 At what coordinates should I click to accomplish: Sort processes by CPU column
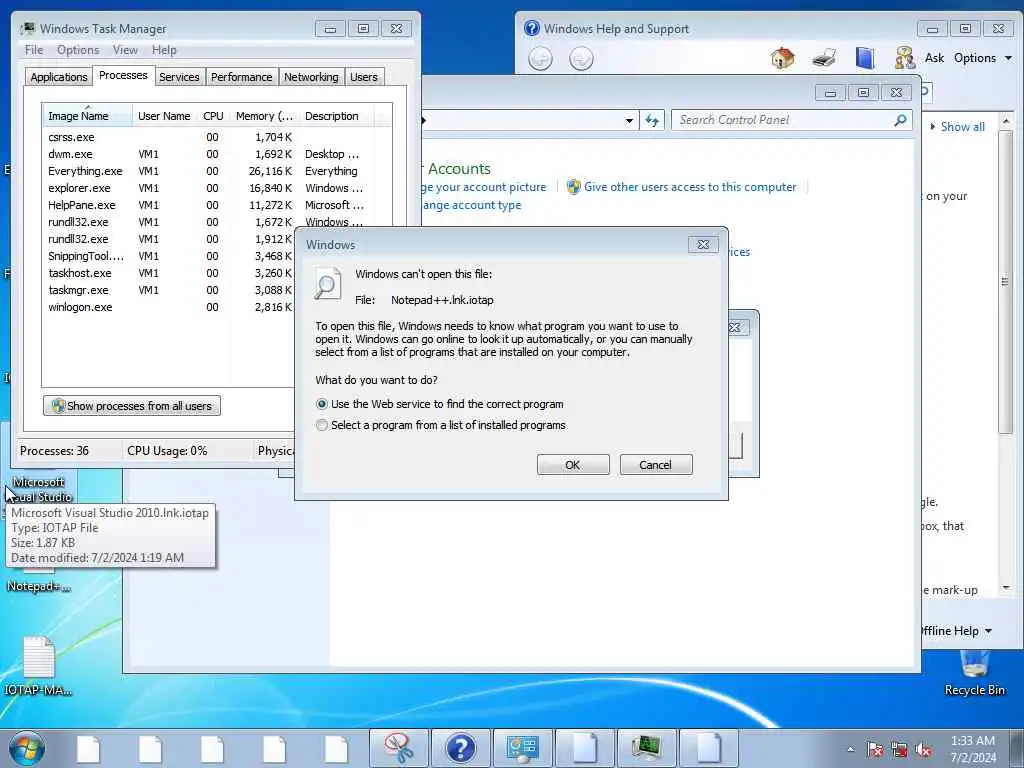click(x=213, y=116)
